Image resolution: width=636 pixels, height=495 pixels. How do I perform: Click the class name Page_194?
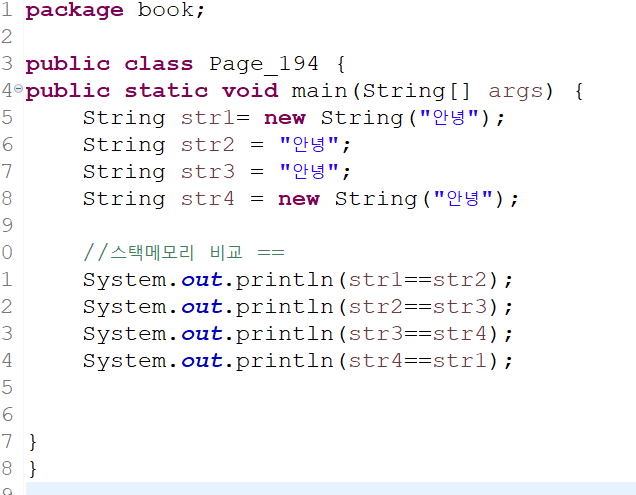point(264,64)
